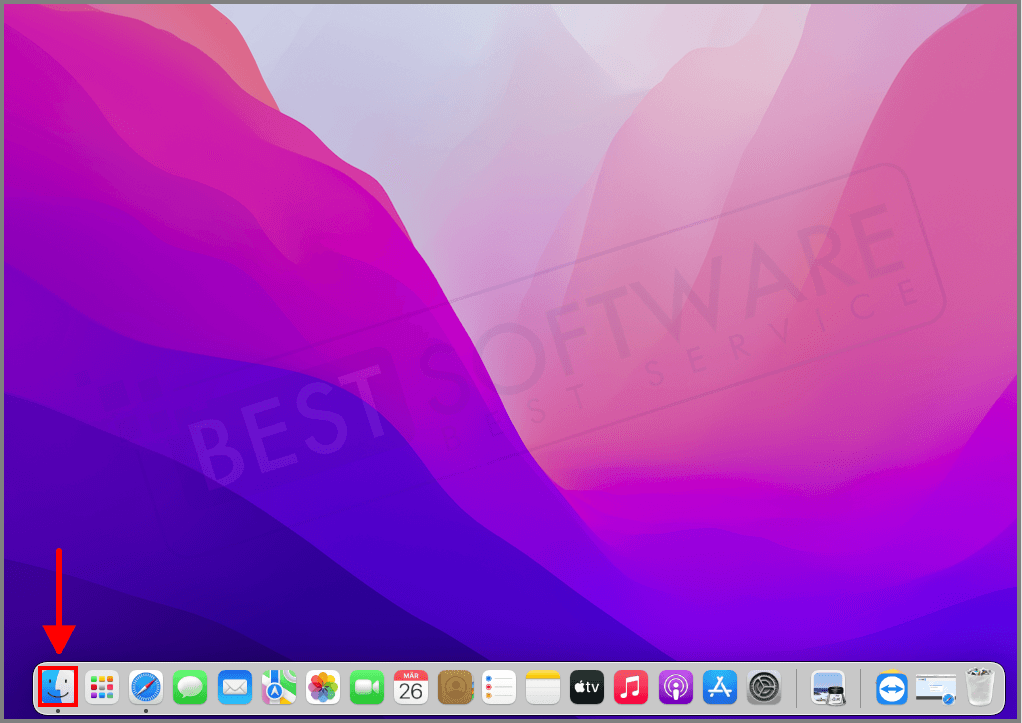
Task: Open the Photos app
Action: [322, 687]
